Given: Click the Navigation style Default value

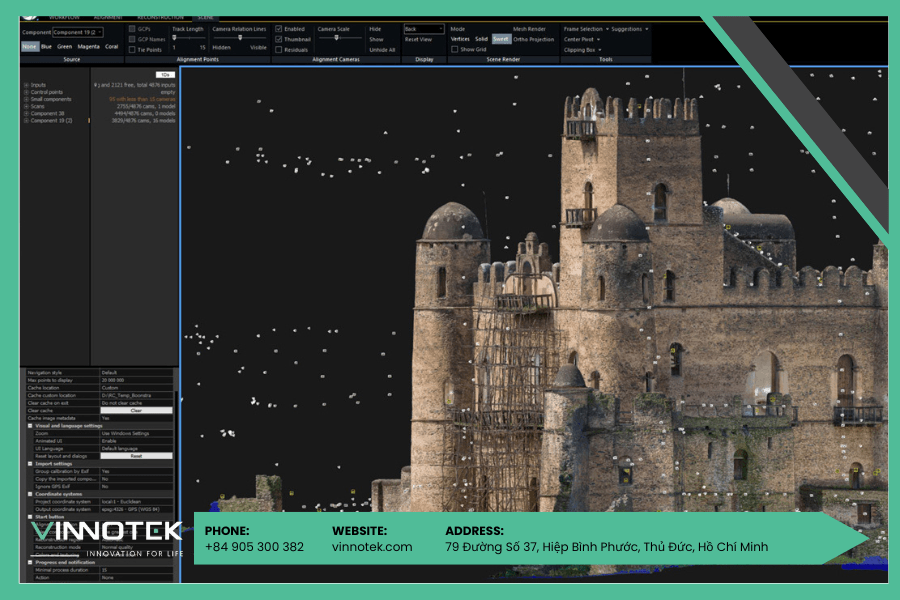Looking at the screenshot, I should [136, 373].
